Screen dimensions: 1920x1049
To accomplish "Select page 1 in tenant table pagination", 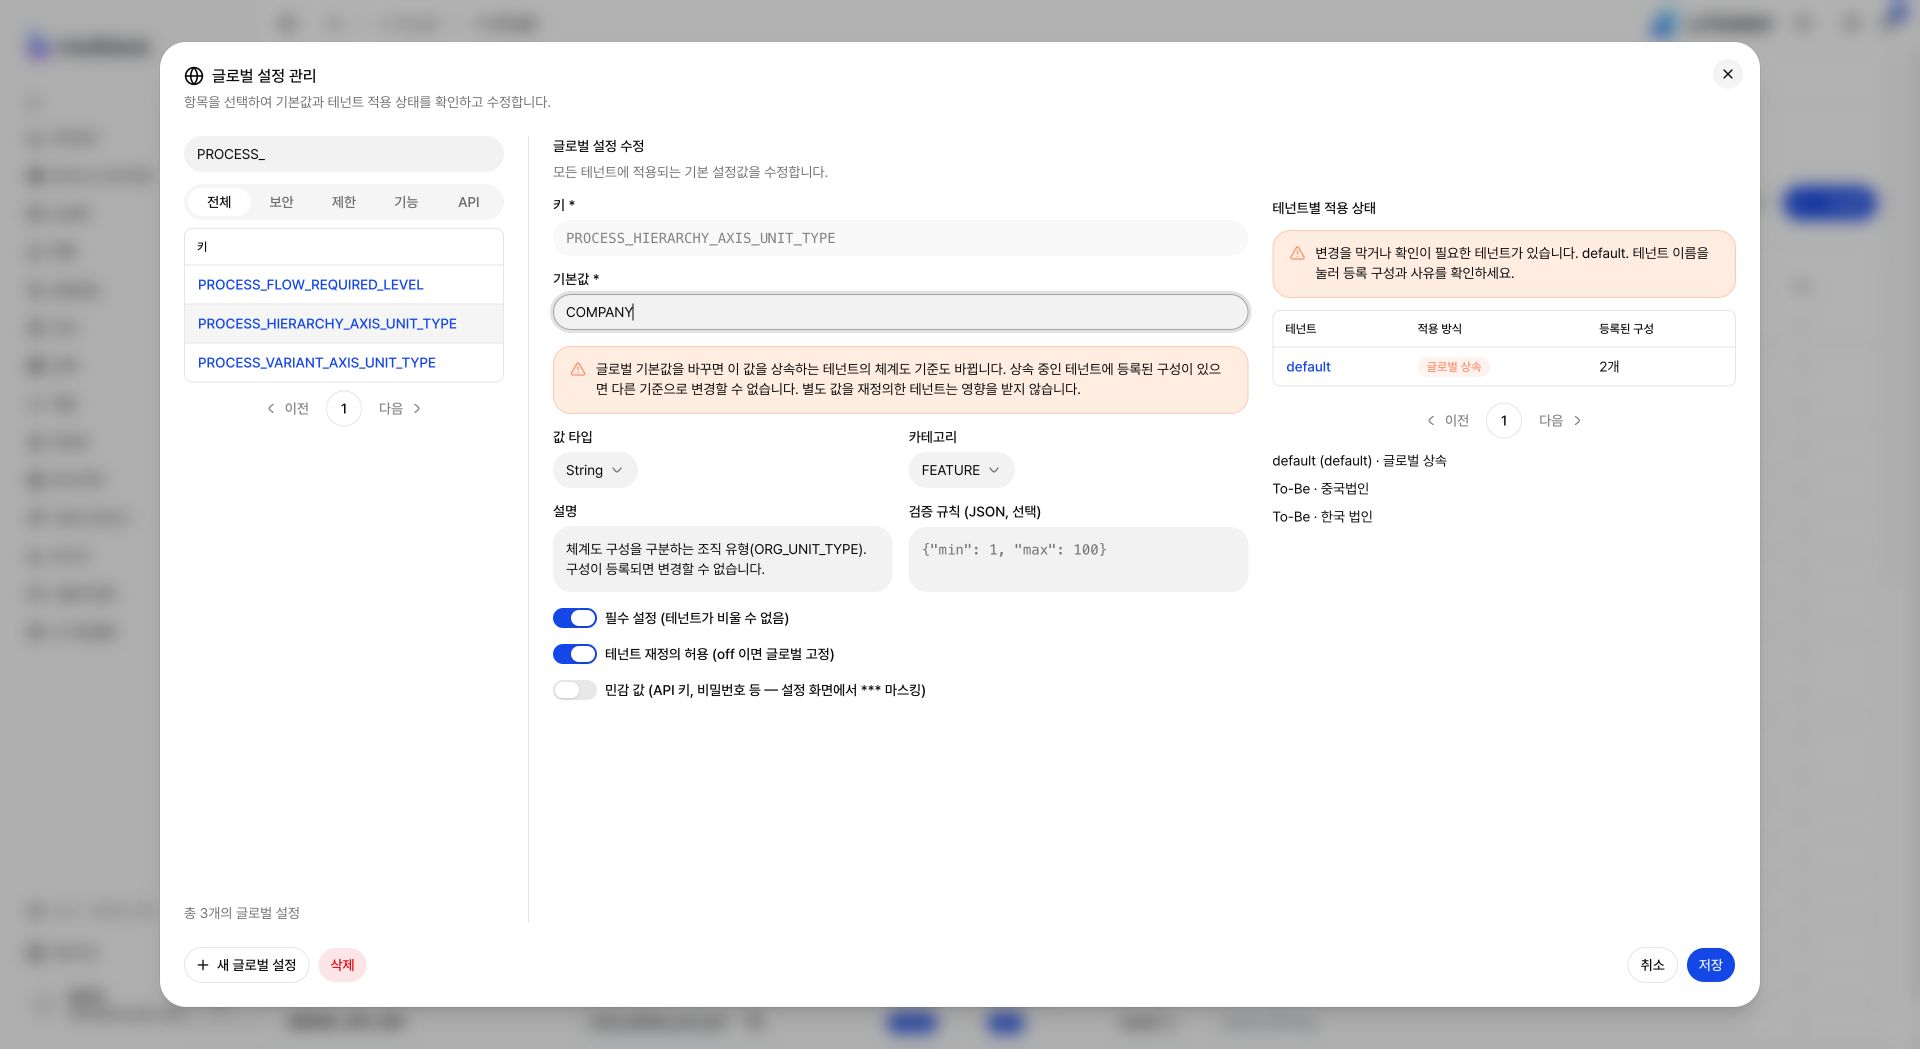I will click(x=1504, y=420).
